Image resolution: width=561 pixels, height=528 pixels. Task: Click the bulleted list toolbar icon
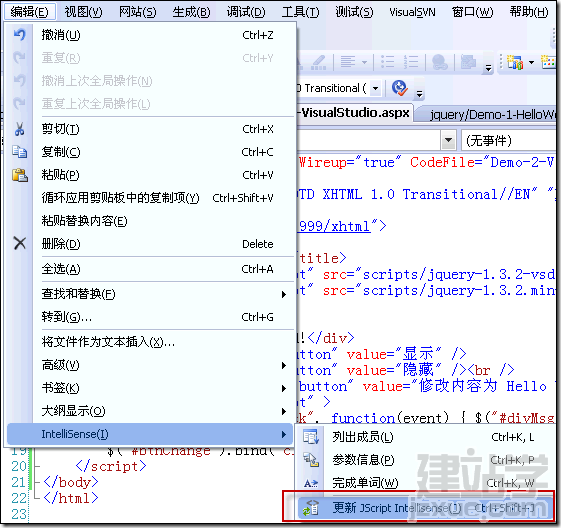387,62
